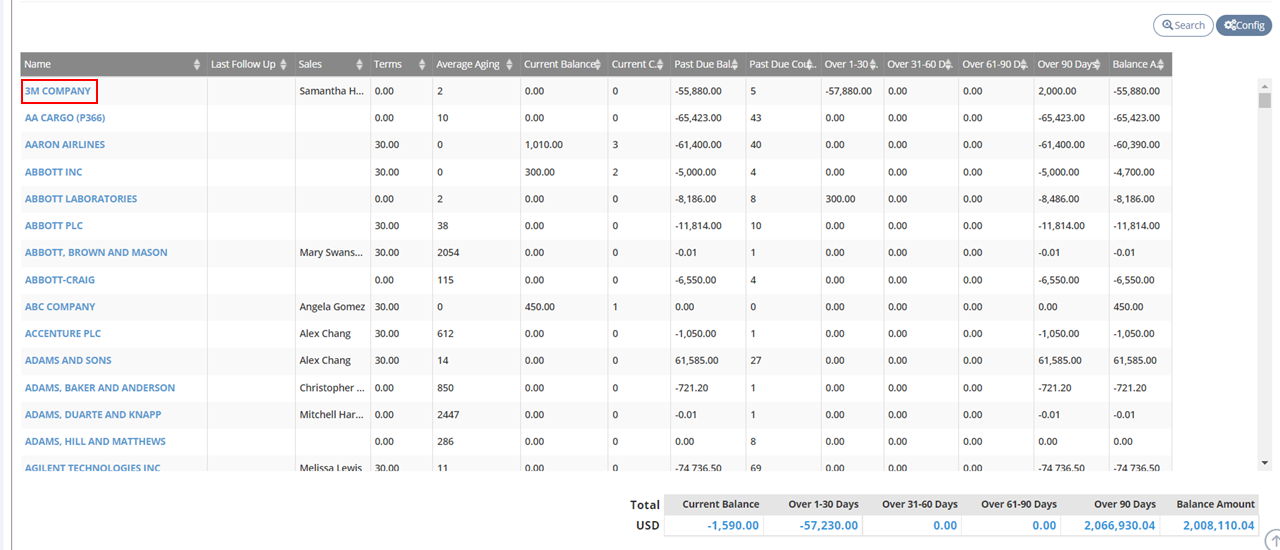Image resolution: width=1280 pixels, height=550 pixels.
Task: Sort by the Over 90 Days column
Action: tap(1097, 65)
